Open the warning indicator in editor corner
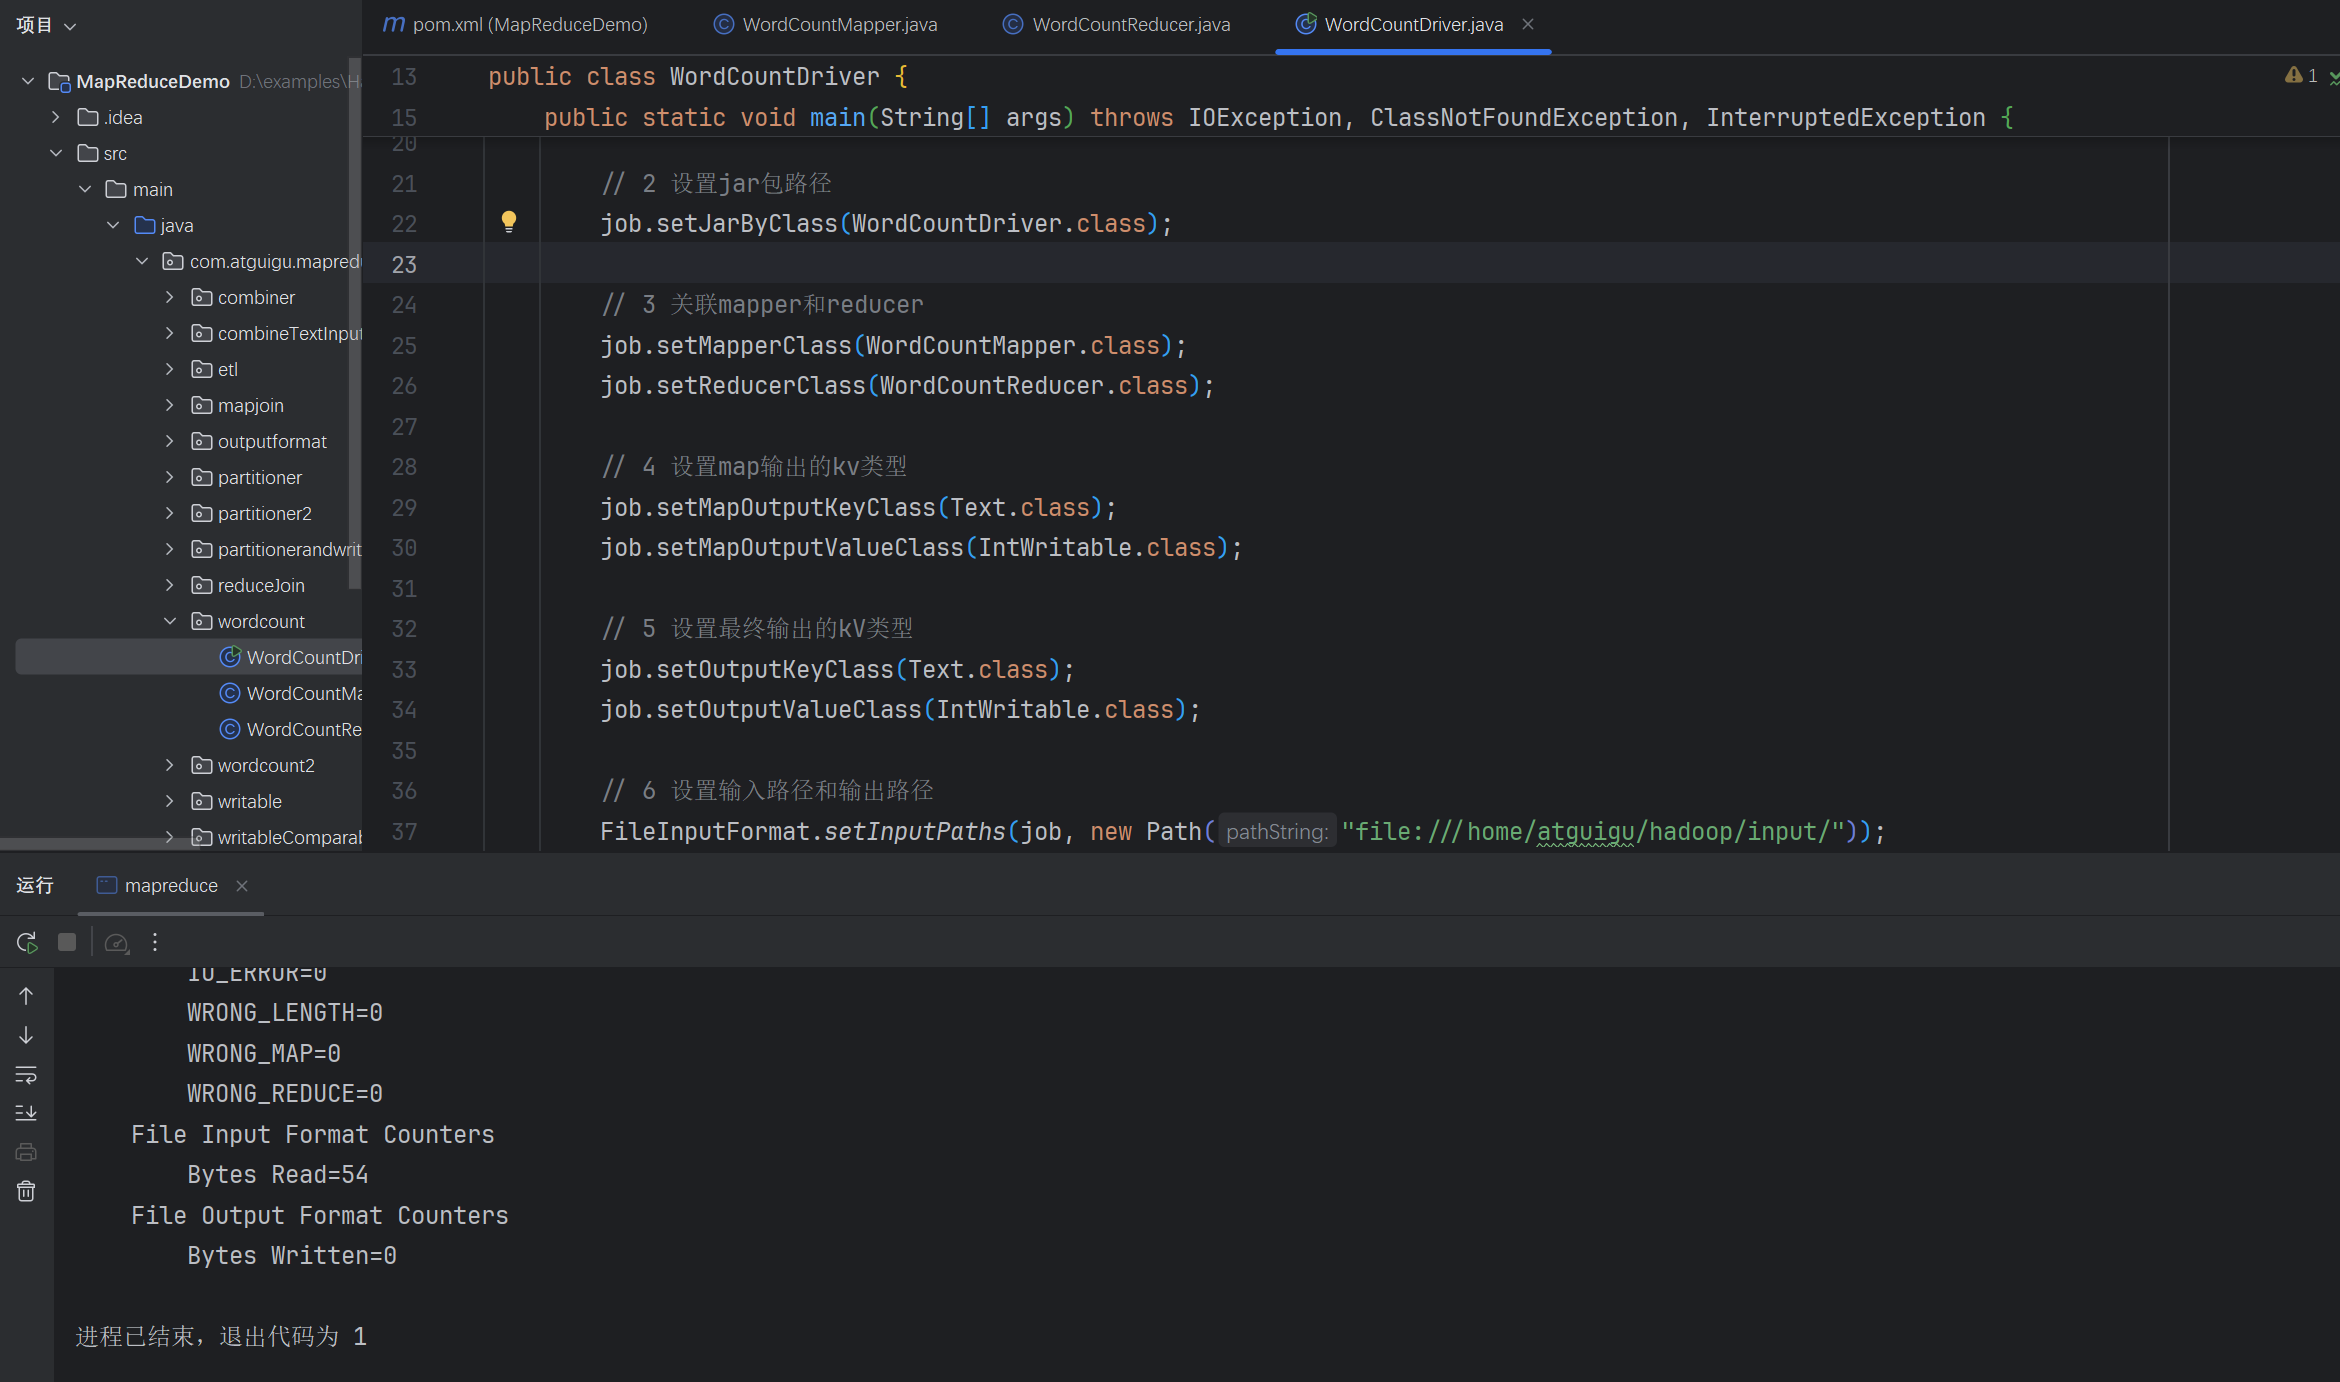This screenshot has height=1382, width=2340. tap(2300, 76)
